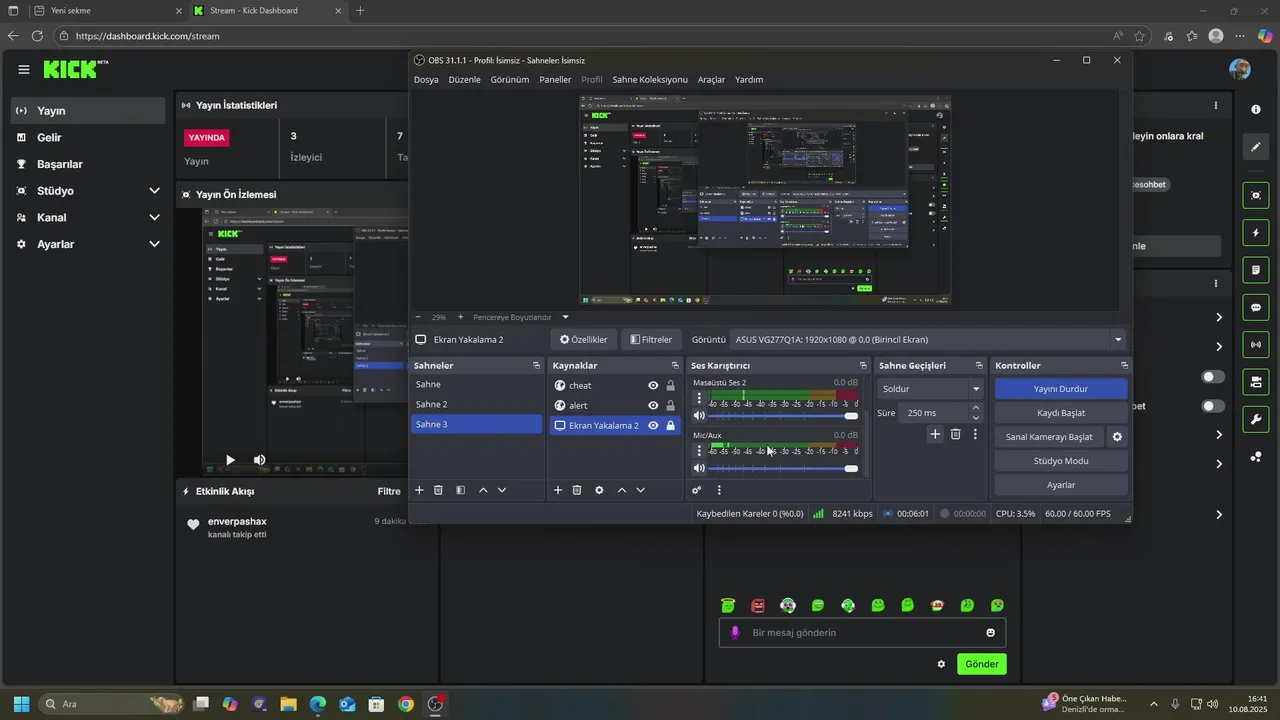Screen dimensions: 1280x720
Task: Open advanced audio properties gears icon
Action: pyautogui.click(x=697, y=490)
